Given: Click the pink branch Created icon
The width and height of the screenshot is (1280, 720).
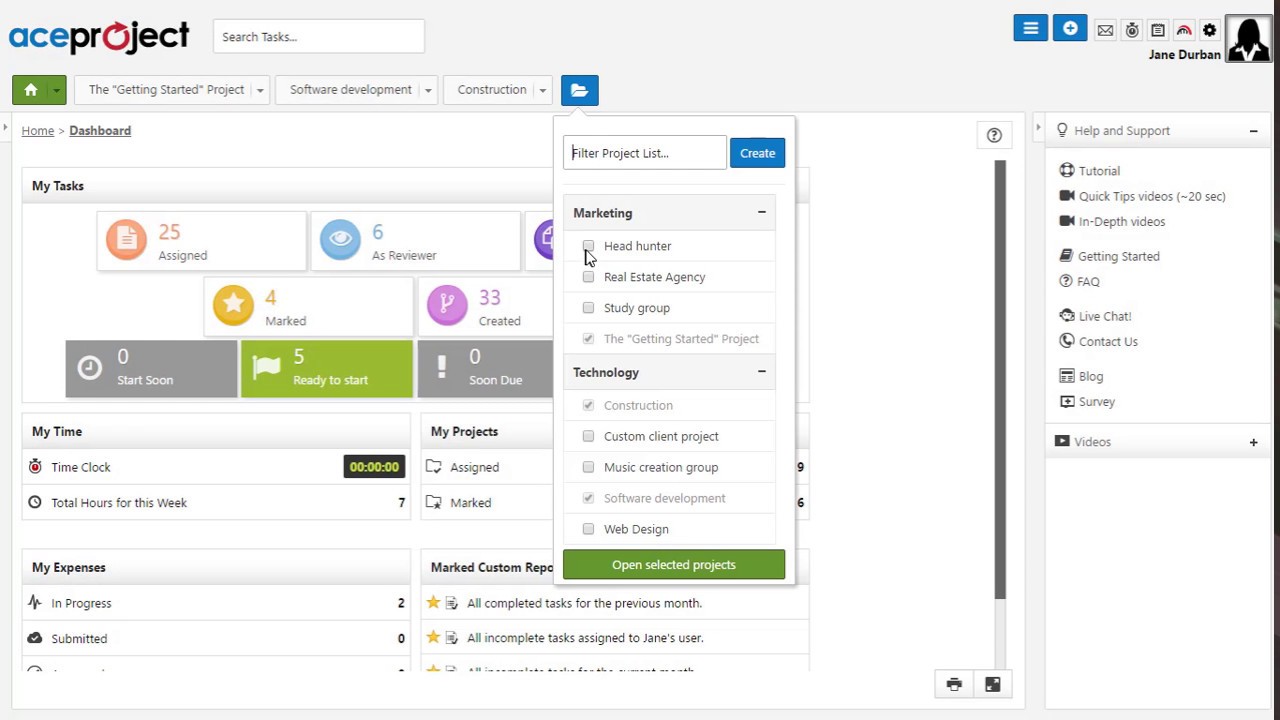Looking at the screenshot, I should [447, 305].
